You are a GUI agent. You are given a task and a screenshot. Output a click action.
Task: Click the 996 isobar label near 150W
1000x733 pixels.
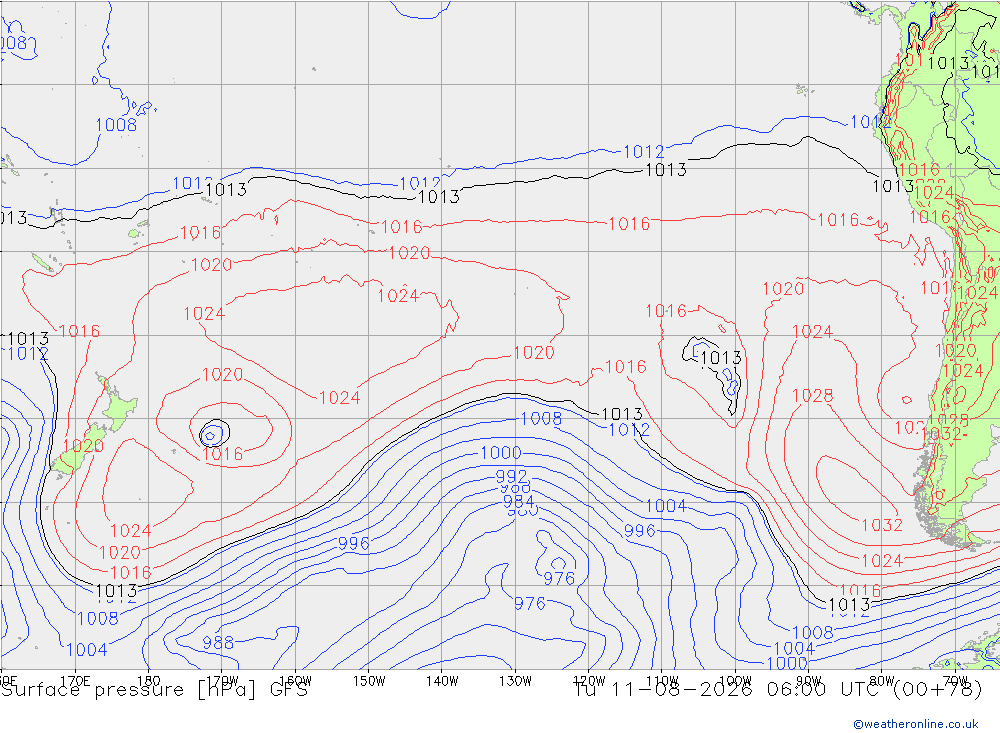coord(354,544)
